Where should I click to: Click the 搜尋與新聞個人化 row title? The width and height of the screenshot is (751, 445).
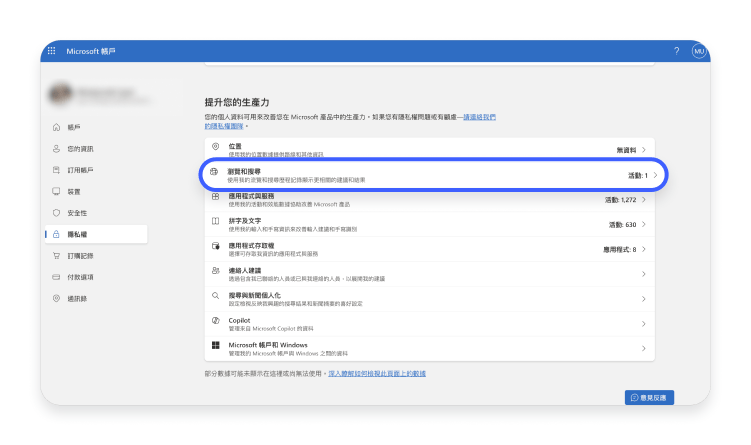254,296
